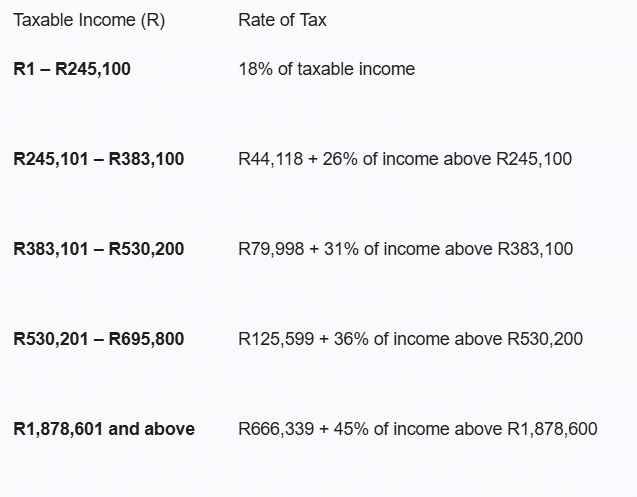
Task: Click the R383,100 threshold in rate column
Action: 535,249
